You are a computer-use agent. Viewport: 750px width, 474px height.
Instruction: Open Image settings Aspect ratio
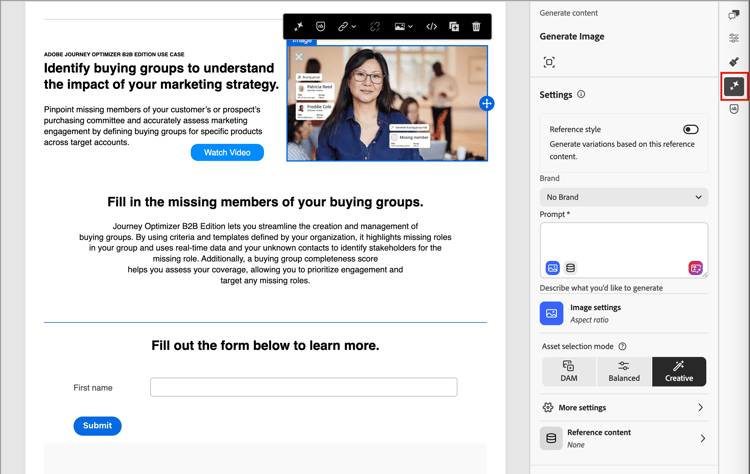pos(624,313)
